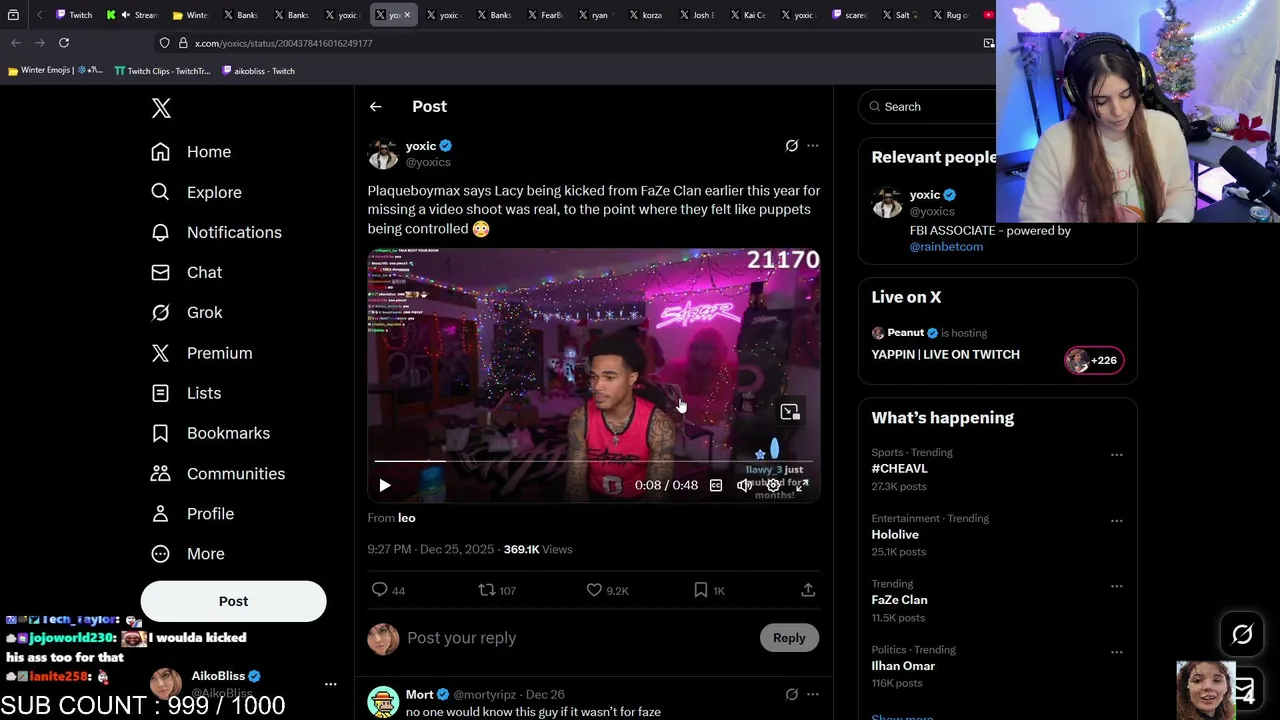Open more options for Hololive trend
The width and height of the screenshot is (1280, 720).
point(1116,521)
